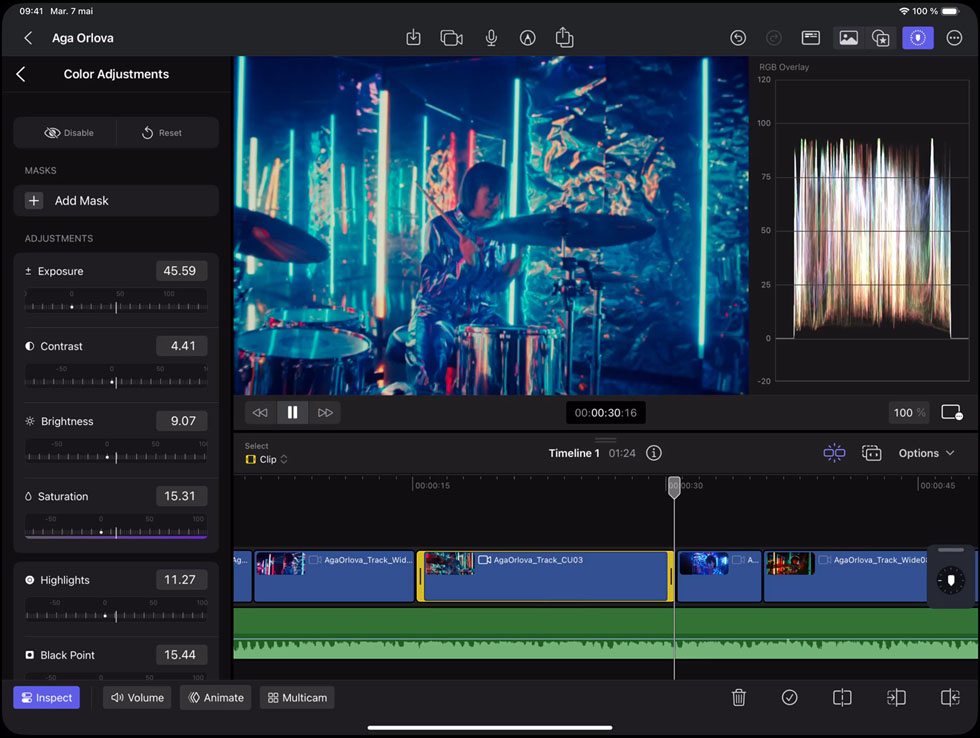Screen dimensions: 980x738
Task: Pause playback in the viewer
Action: click(292, 412)
